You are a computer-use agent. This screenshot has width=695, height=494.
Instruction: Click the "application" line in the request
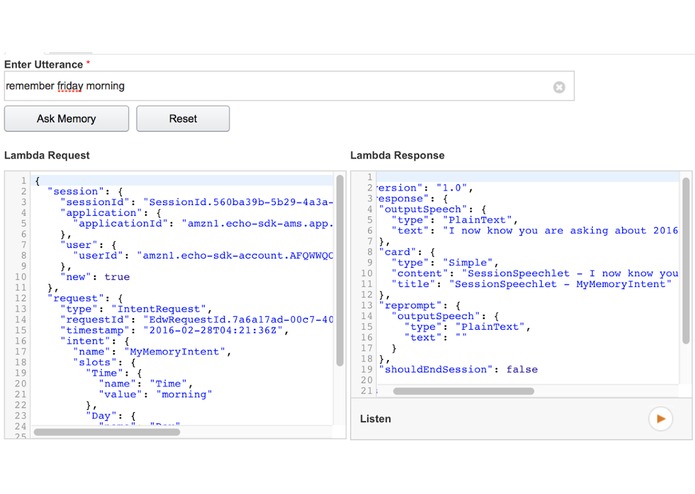coord(111,213)
